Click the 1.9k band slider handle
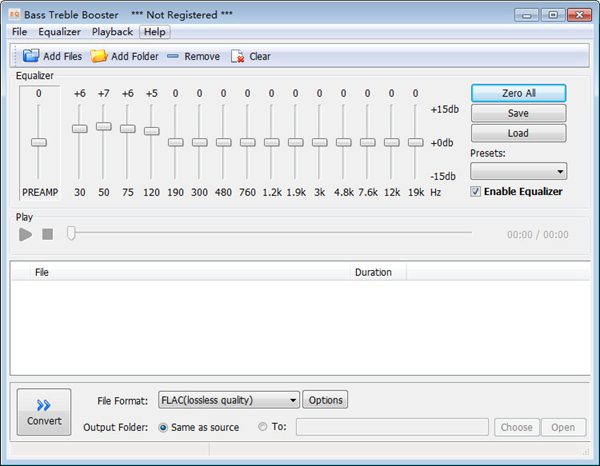Image resolution: width=600 pixels, height=466 pixels. pos(296,142)
